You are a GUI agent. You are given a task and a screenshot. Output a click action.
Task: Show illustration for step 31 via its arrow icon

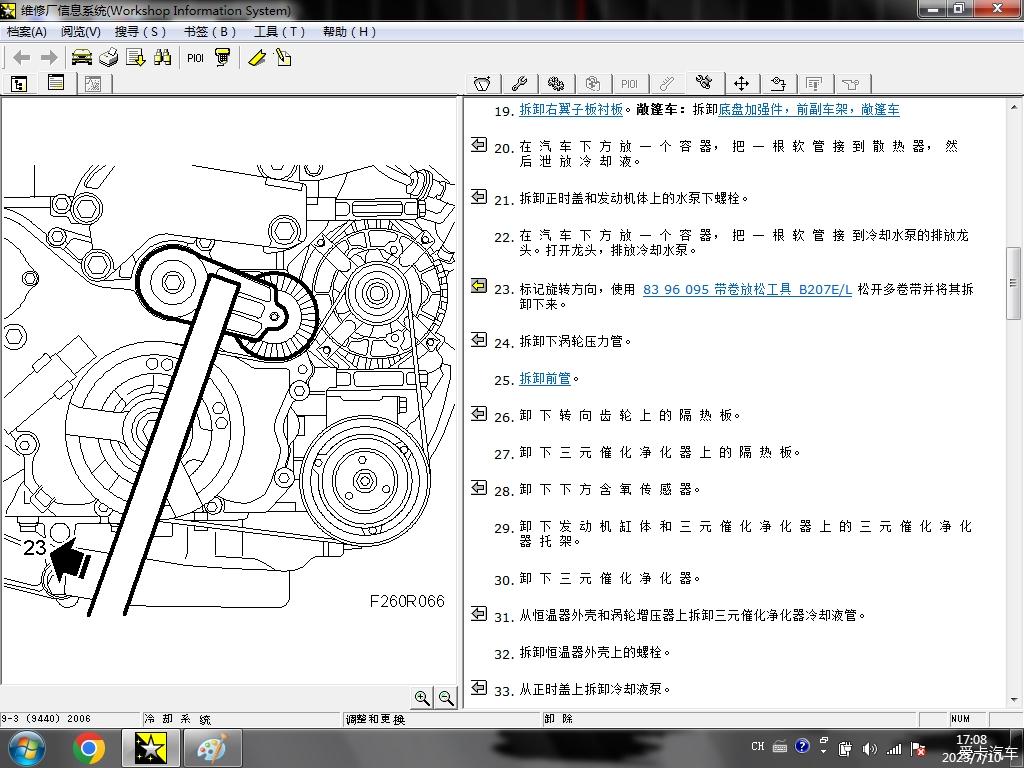pyautogui.click(x=479, y=613)
